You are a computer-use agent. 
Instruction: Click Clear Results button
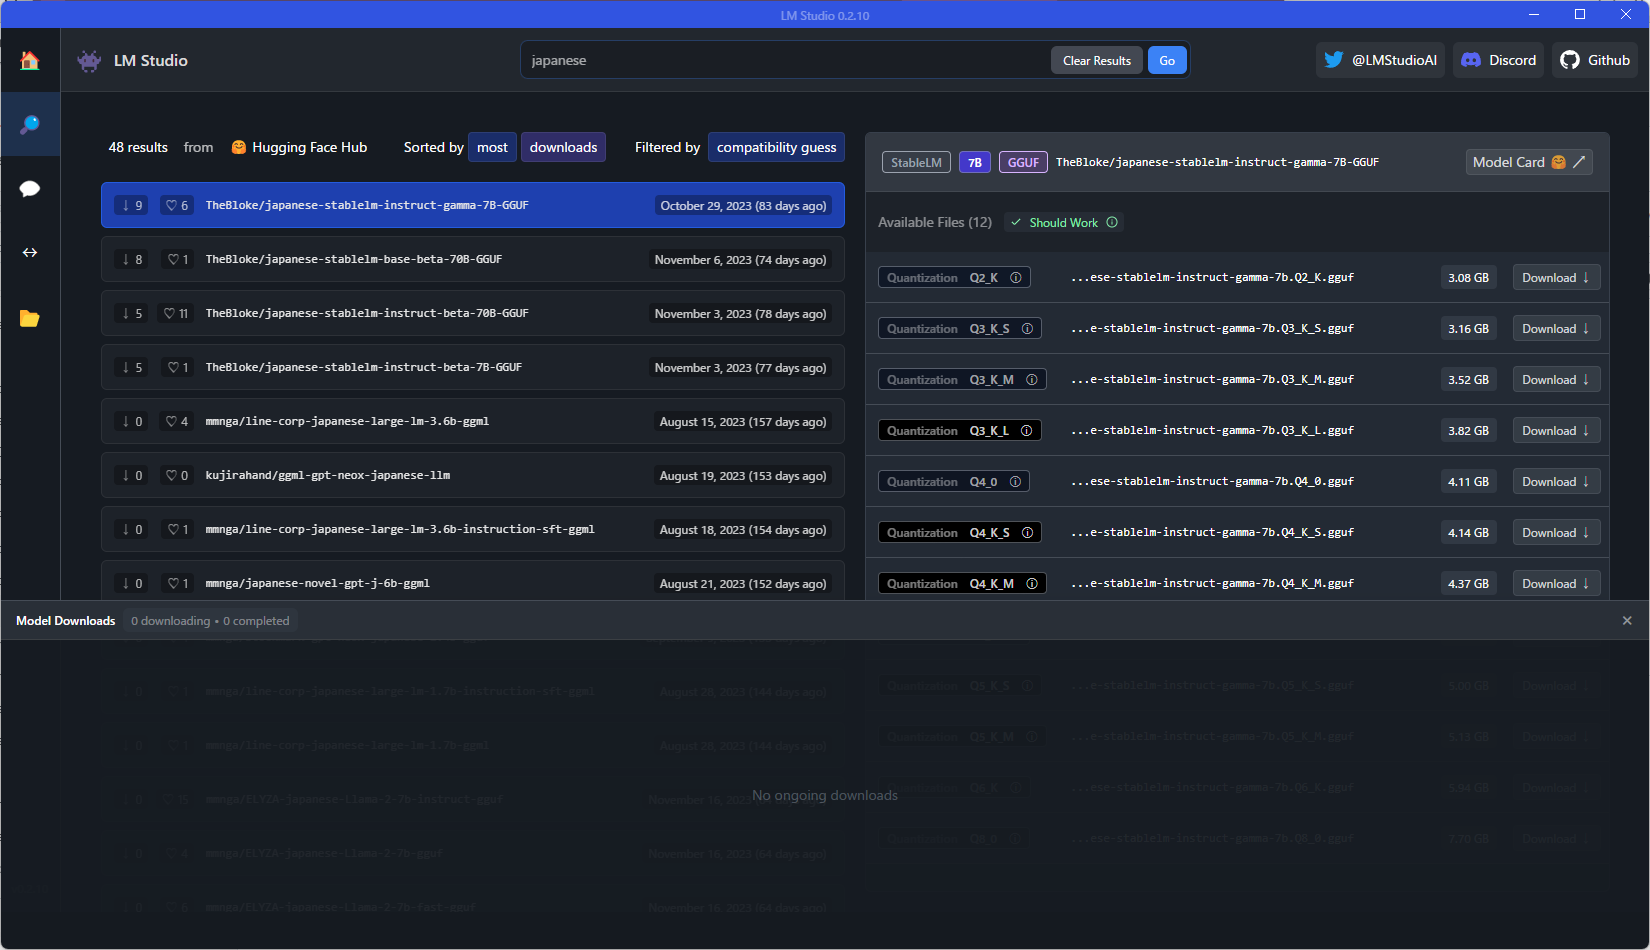1096,60
